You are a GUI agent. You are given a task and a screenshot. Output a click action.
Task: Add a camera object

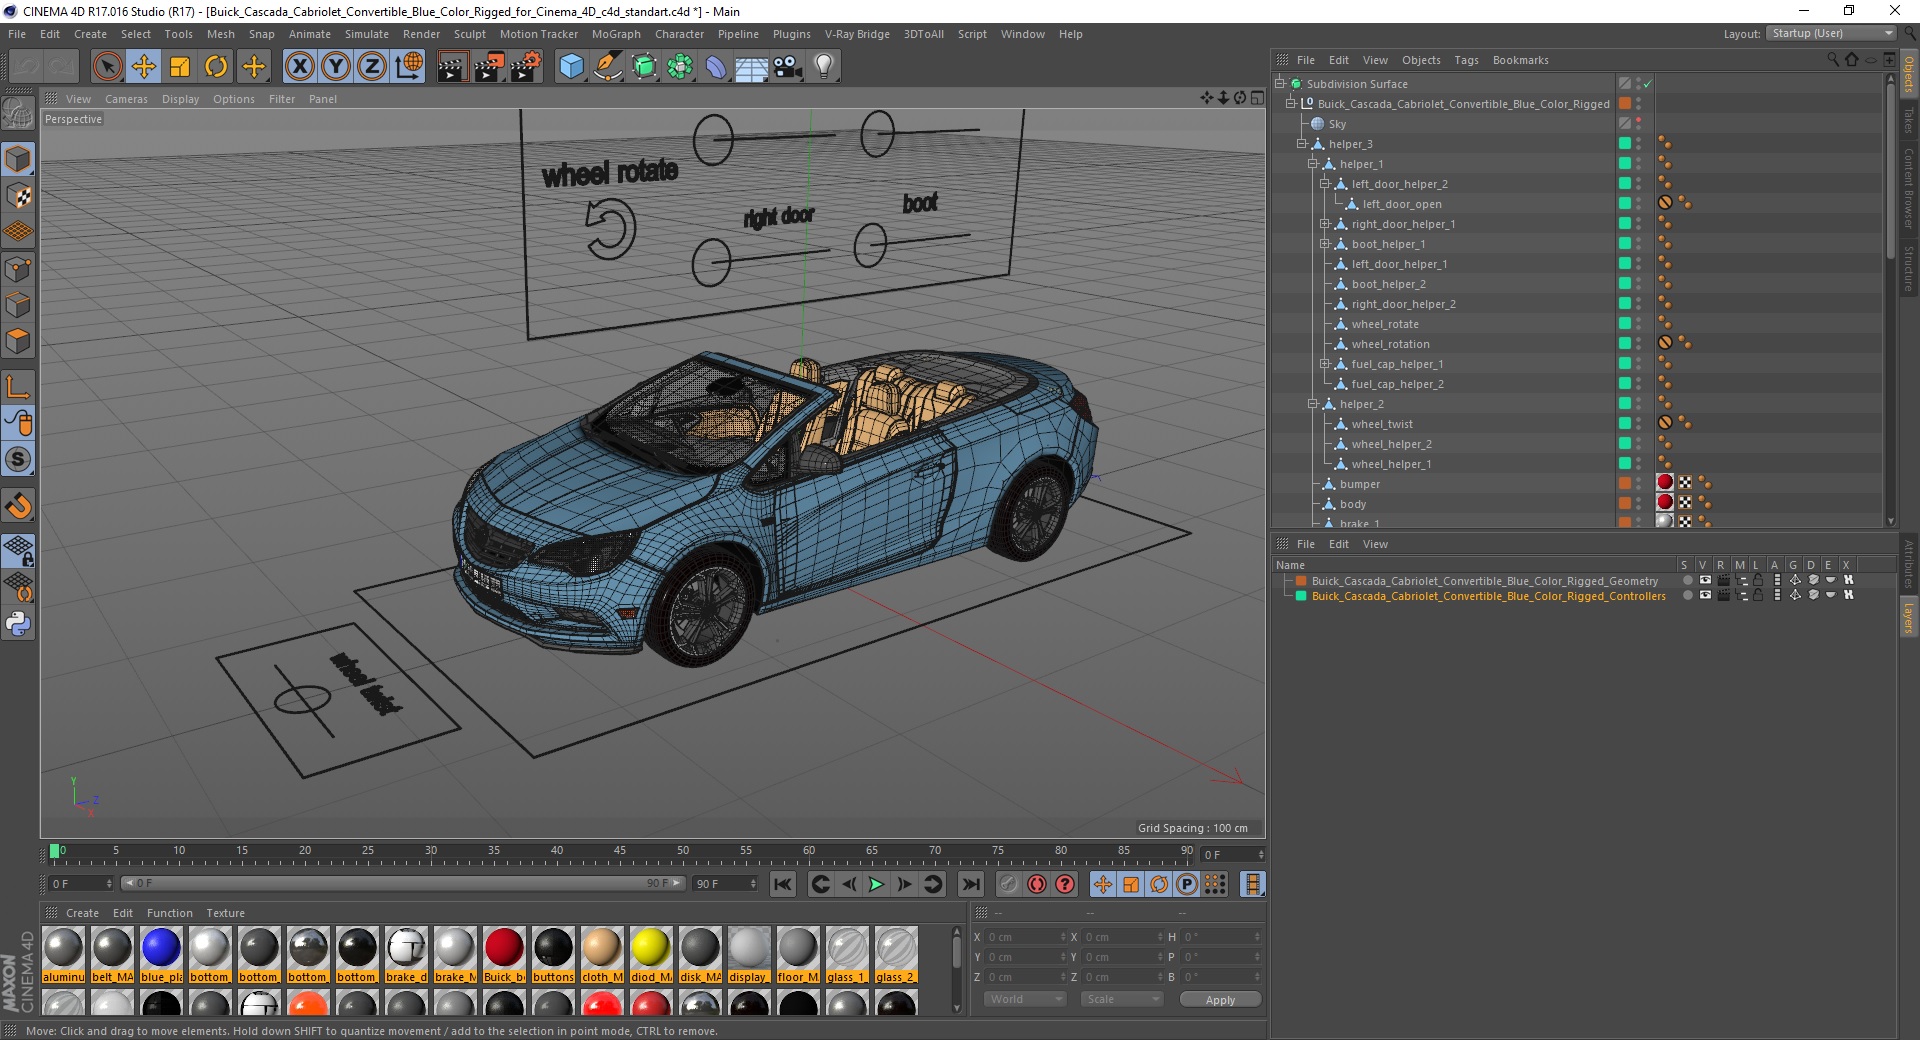(x=788, y=67)
